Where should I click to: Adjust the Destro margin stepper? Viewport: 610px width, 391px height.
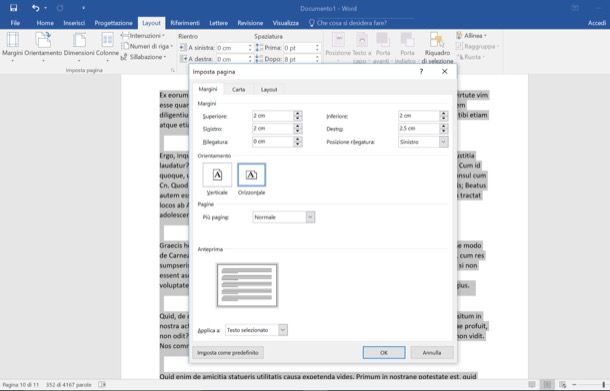(444, 128)
